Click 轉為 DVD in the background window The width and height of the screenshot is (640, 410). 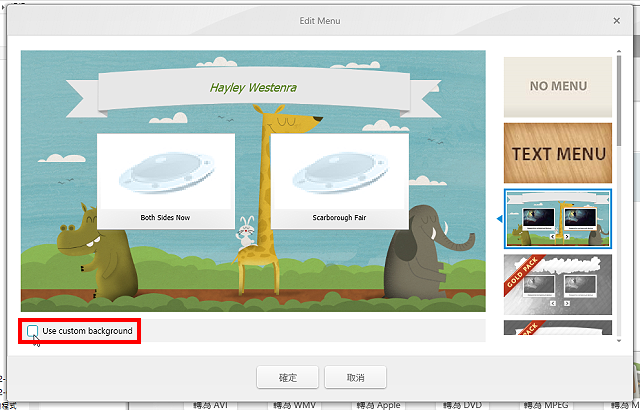(462, 406)
